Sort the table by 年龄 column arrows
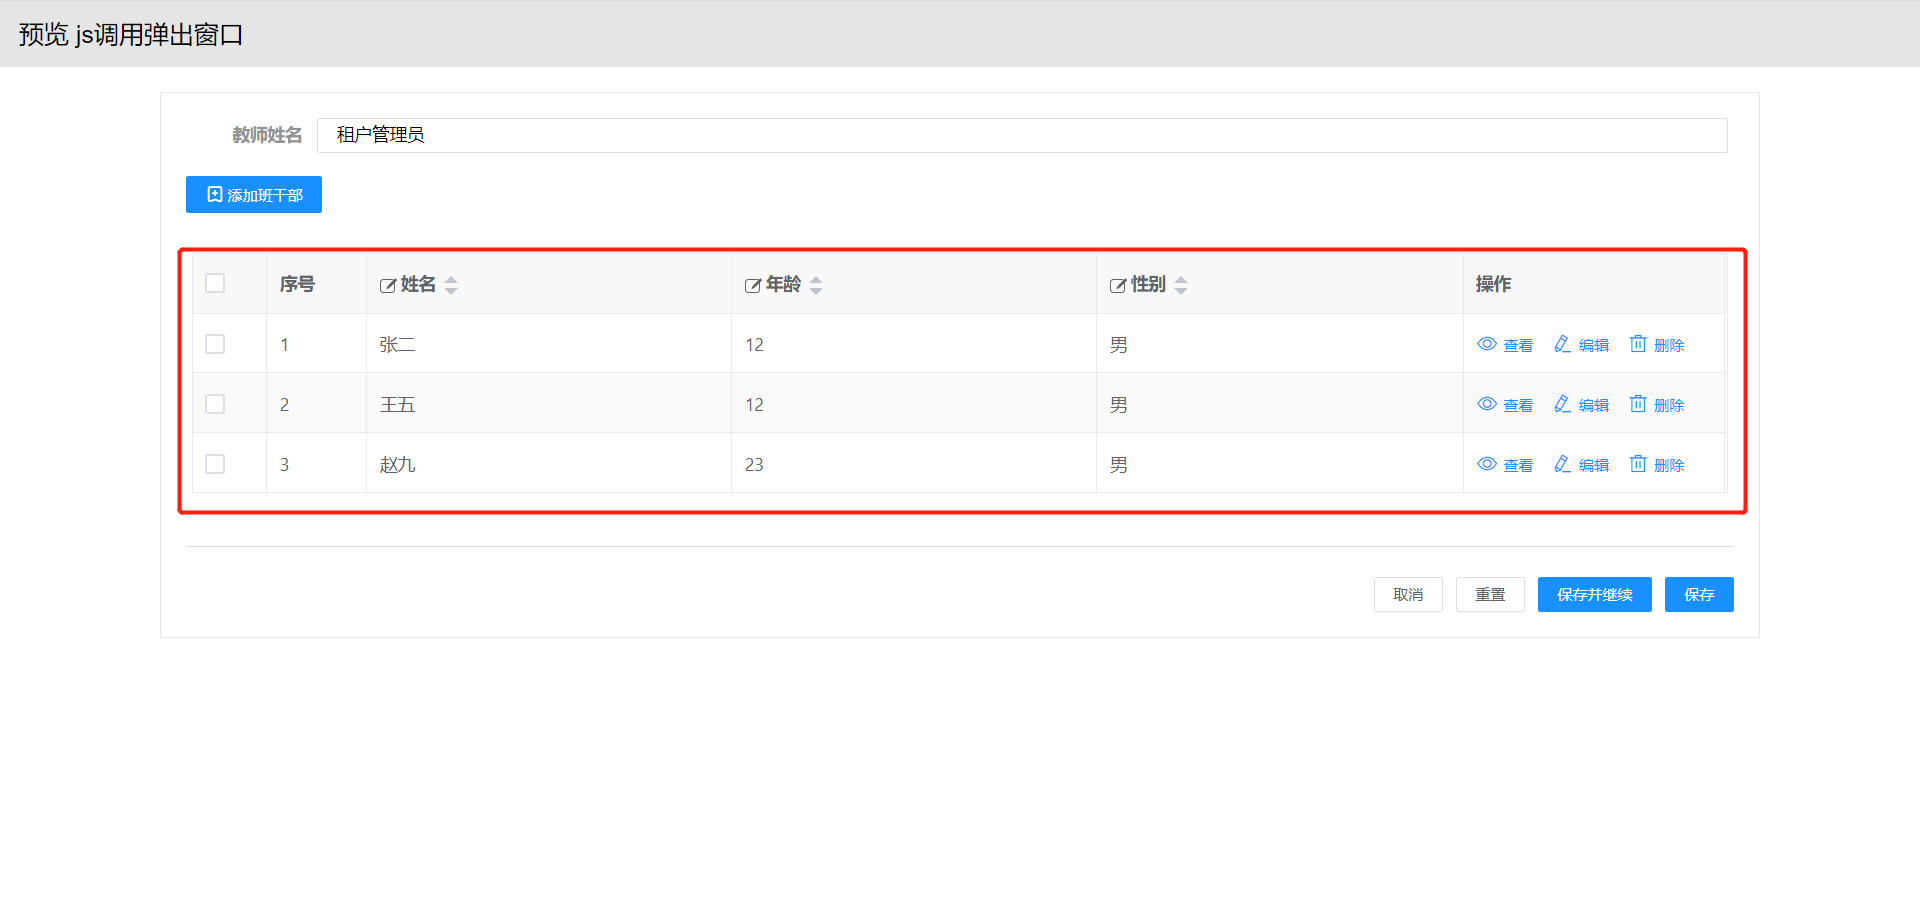Screen dimensions: 1920x902 (816, 285)
